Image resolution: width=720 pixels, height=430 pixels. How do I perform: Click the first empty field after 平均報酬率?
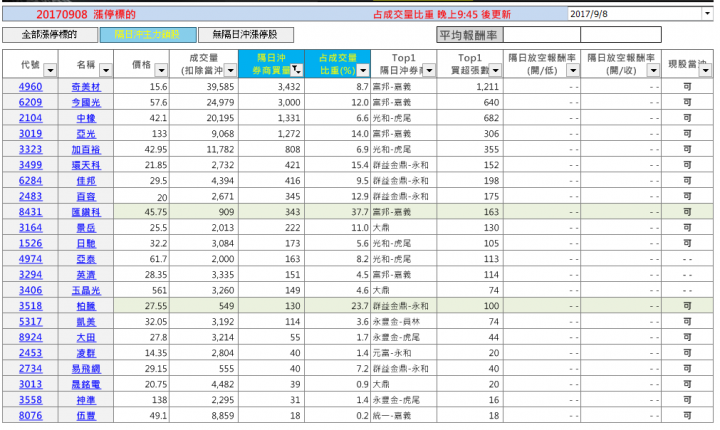pos(542,35)
